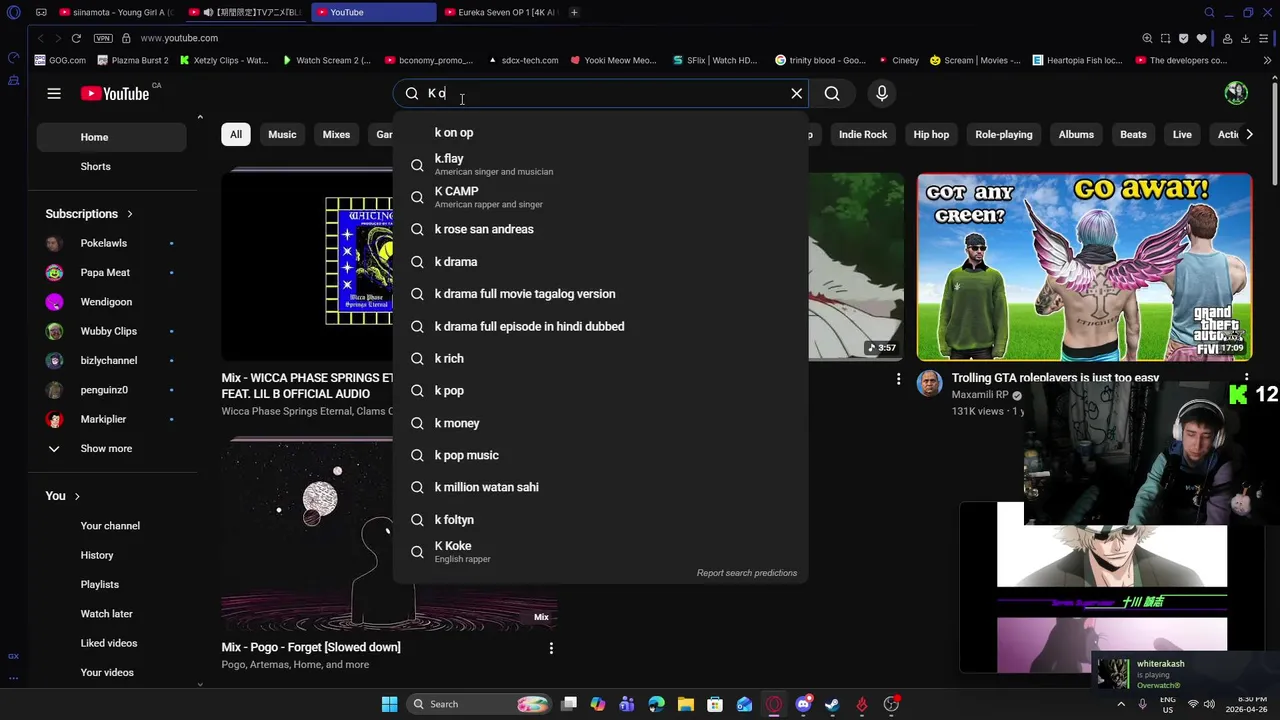This screenshot has width=1280, height=720.
Task: Select the 'All' filter chip
Action: (236, 134)
